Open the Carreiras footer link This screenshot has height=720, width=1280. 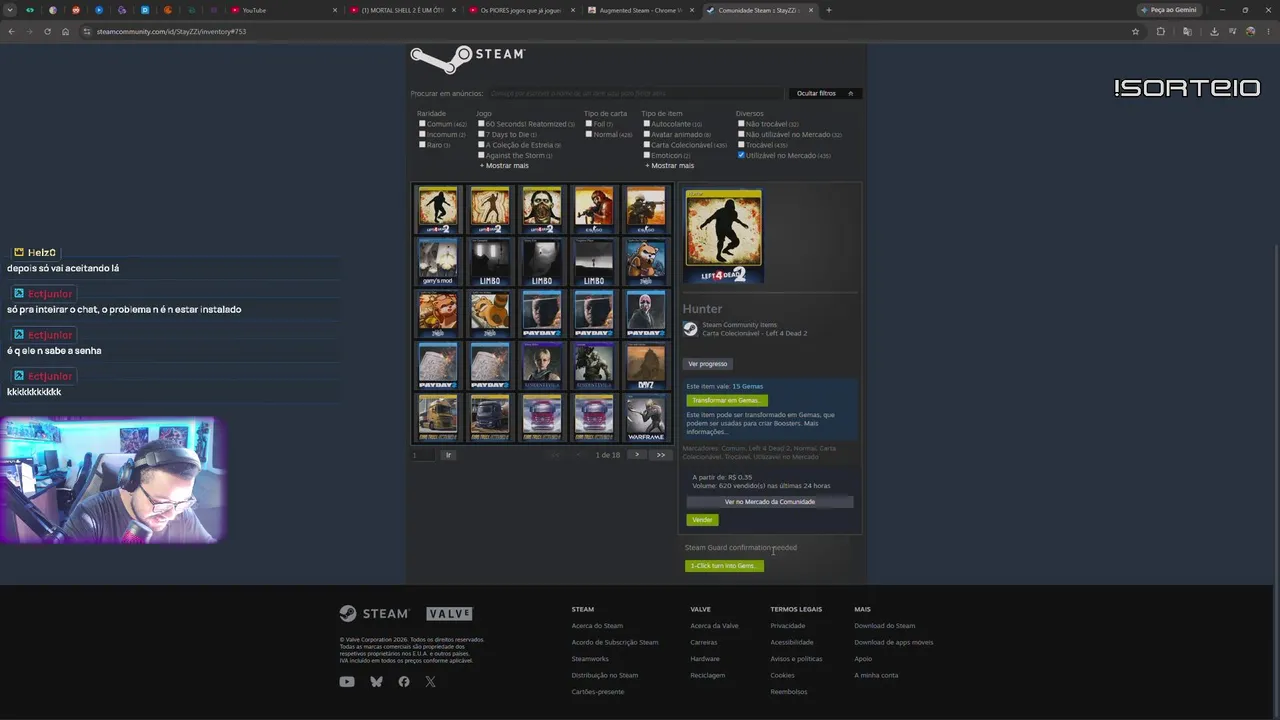[x=704, y=642]
